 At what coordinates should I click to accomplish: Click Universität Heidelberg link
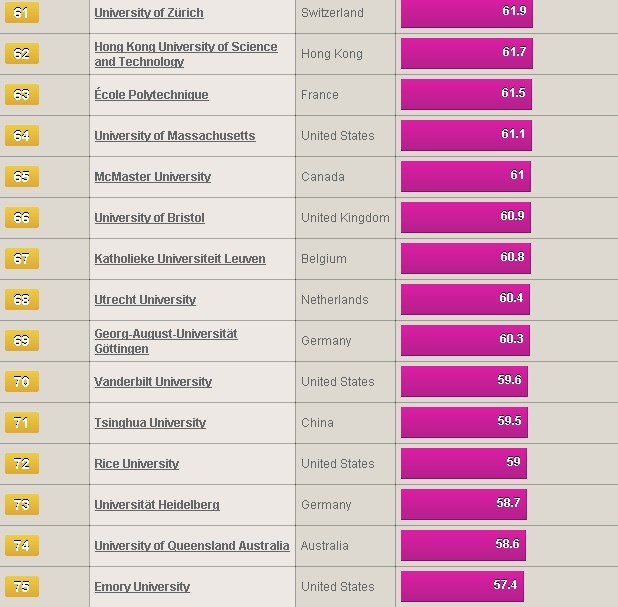157,505
